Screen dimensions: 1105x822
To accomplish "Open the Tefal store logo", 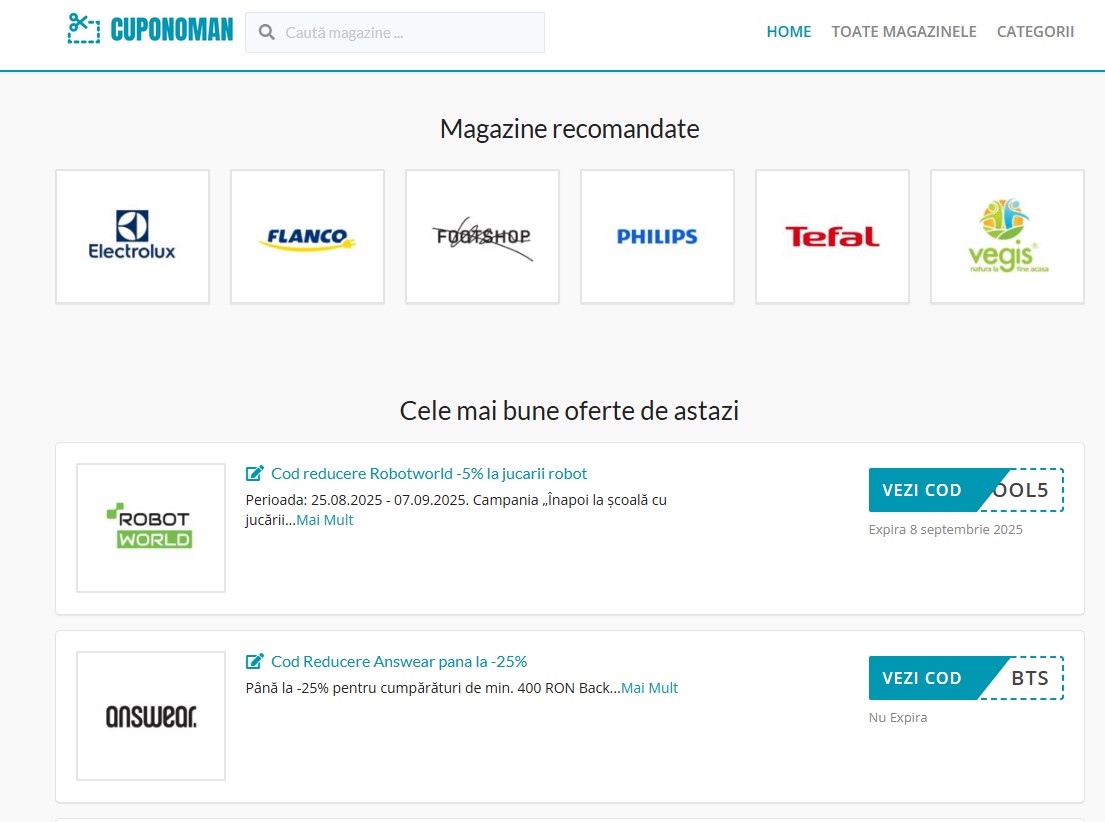I will pyautogui.click(x=832, y=237).
